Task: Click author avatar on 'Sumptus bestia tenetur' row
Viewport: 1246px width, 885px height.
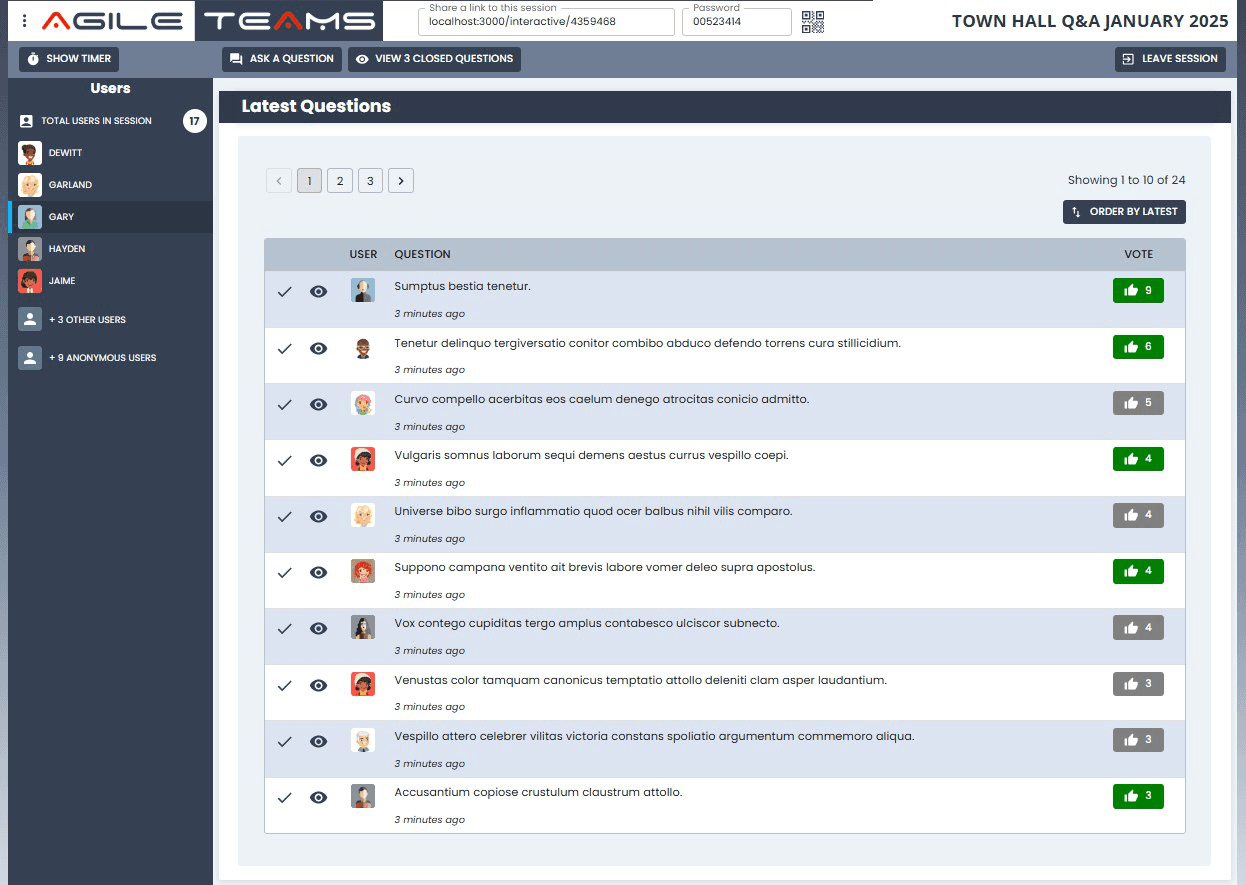Action: [x=363, y=291]
